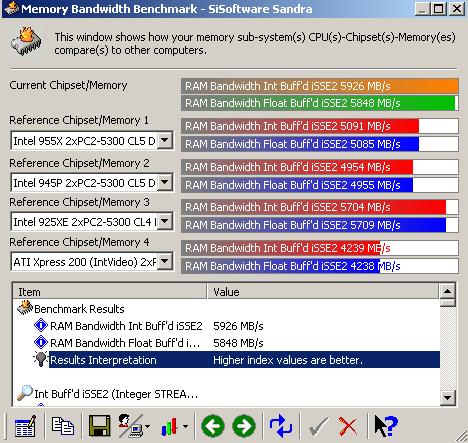This screenshot has height=443, width=468.
Task: Click the bar chart toolbar icon
Action: 169,426
